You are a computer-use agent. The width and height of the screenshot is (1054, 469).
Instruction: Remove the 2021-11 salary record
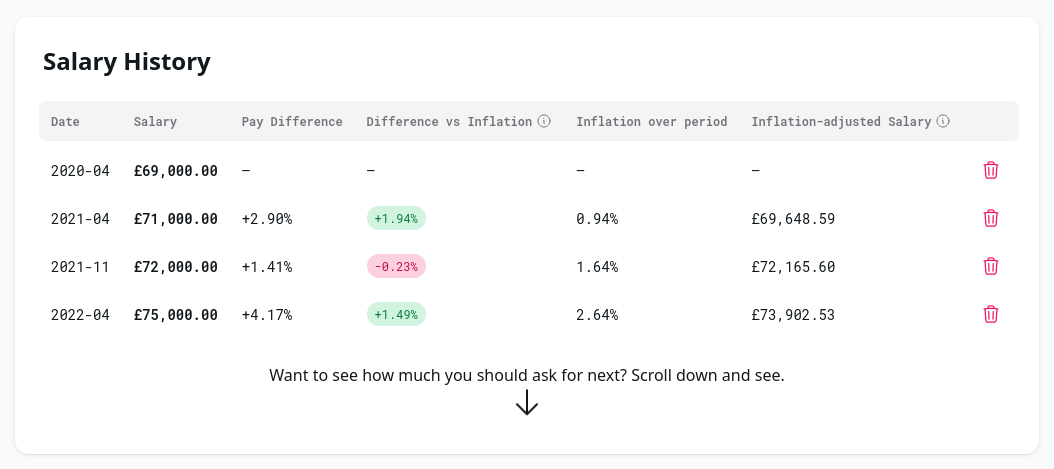pyautogui.click(x=991, y=266)
